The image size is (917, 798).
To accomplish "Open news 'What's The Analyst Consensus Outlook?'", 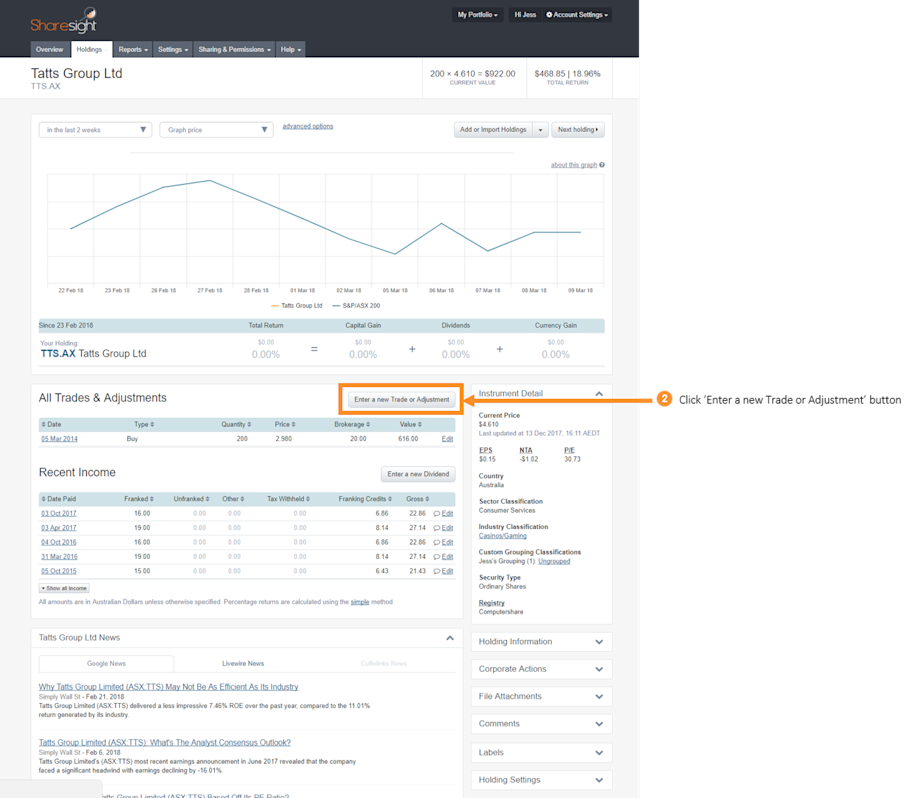I will pyautogui.click(x=164, y=742).
